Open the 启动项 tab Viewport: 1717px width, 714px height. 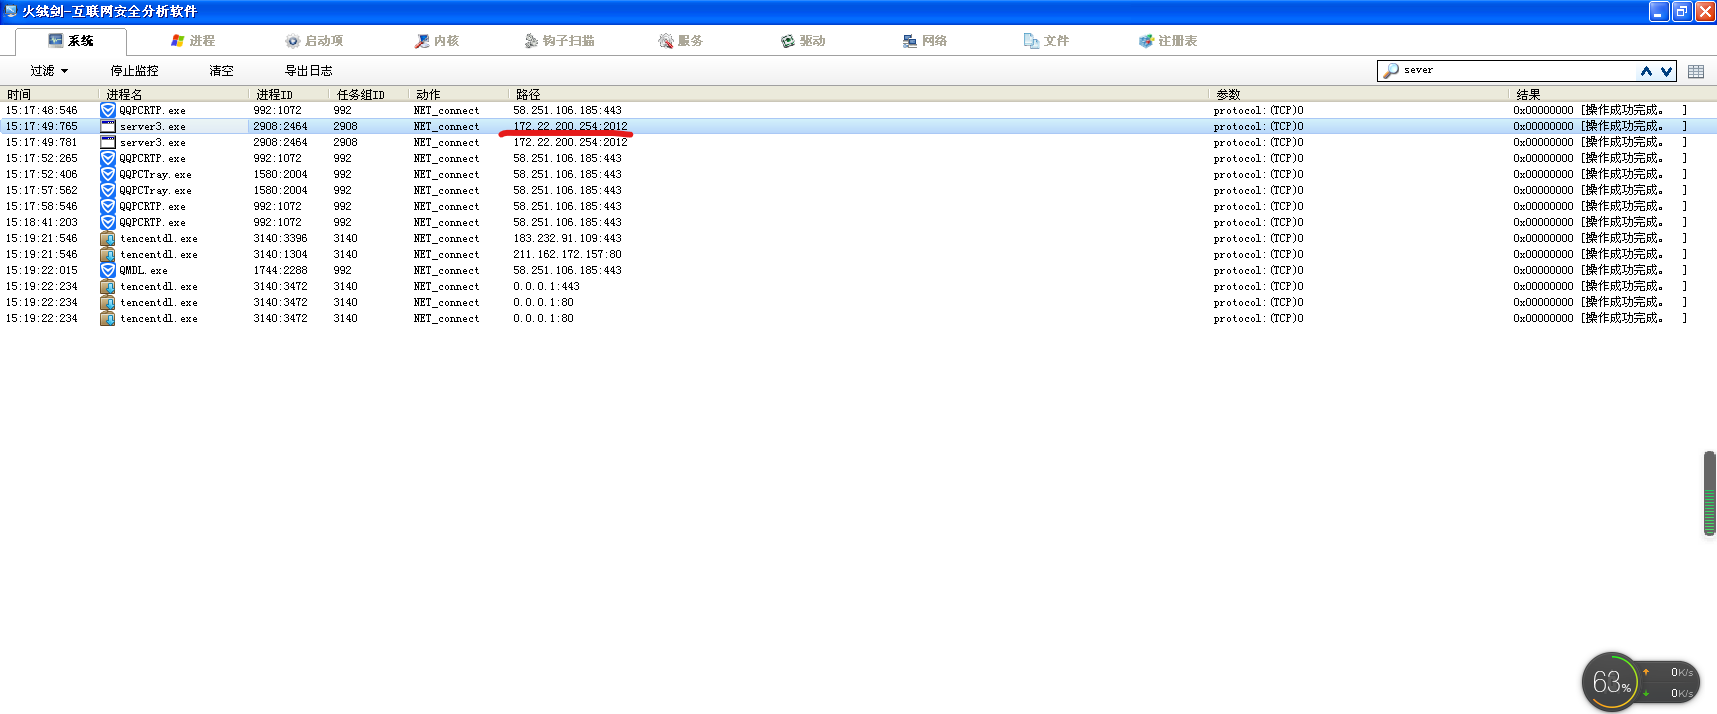tap(314, 41)
